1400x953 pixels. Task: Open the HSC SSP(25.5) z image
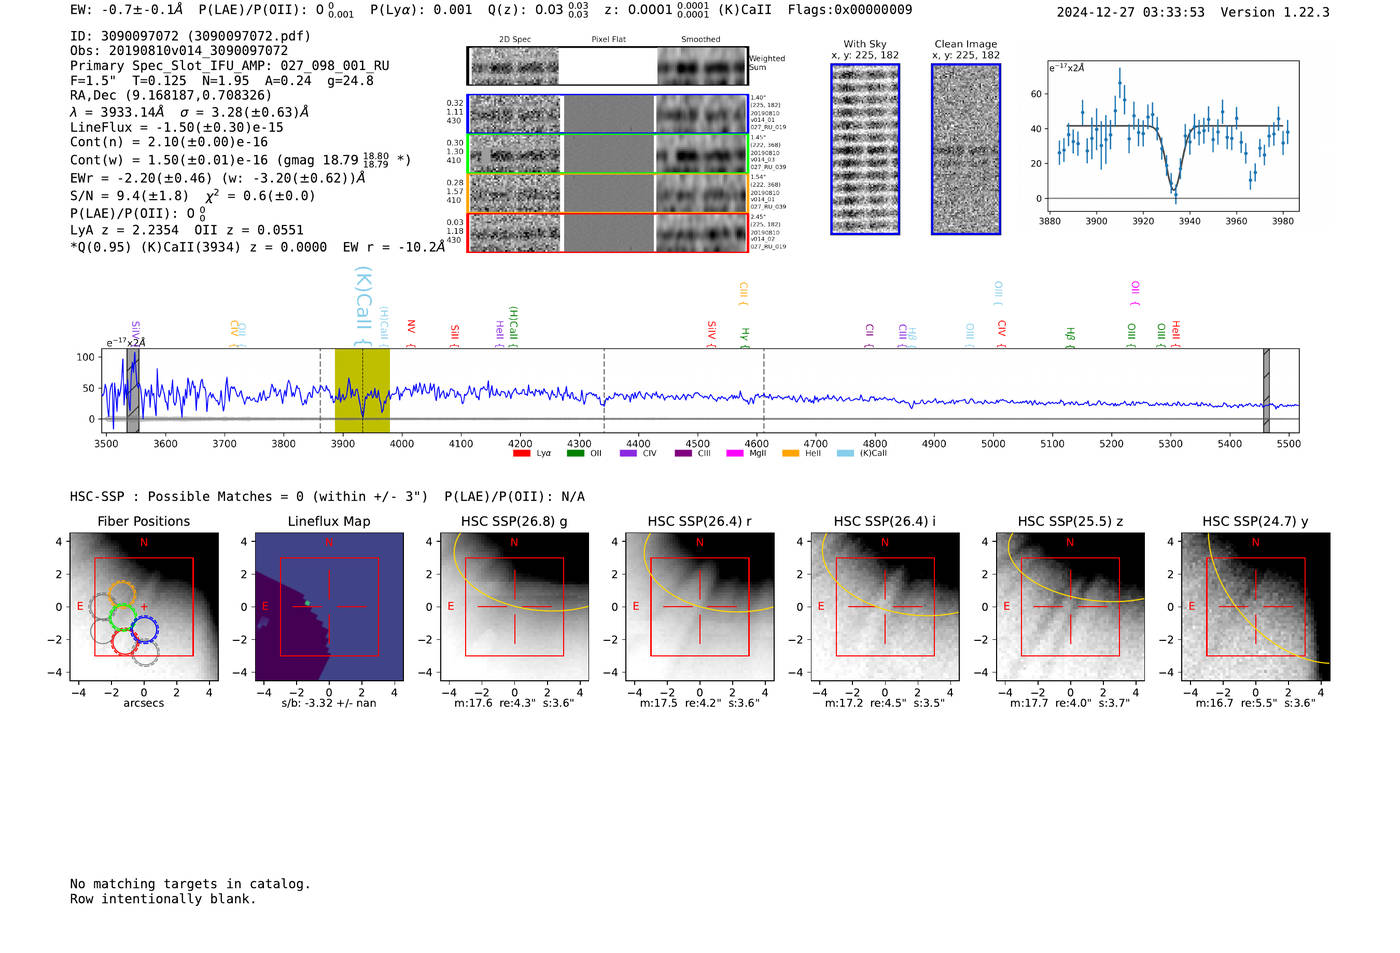click(1070, 607)
